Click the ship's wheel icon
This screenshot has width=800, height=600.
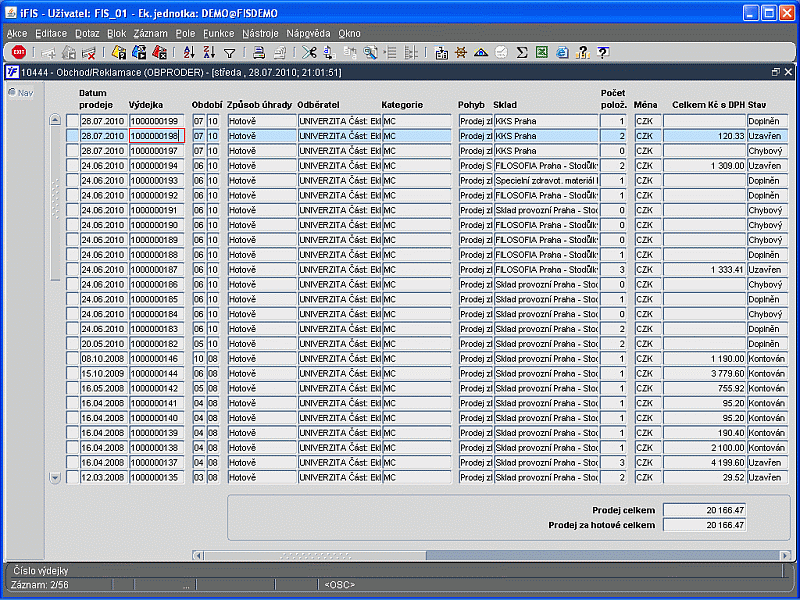pyautogui.click(x=461, y=52)
